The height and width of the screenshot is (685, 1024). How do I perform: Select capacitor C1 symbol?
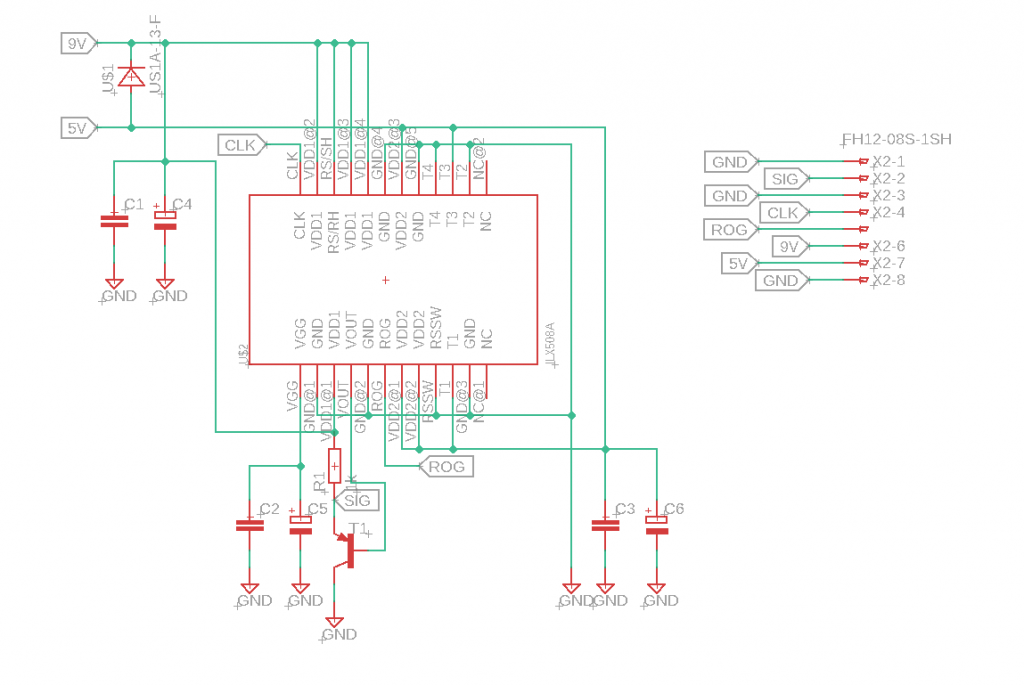coord(114,221)
